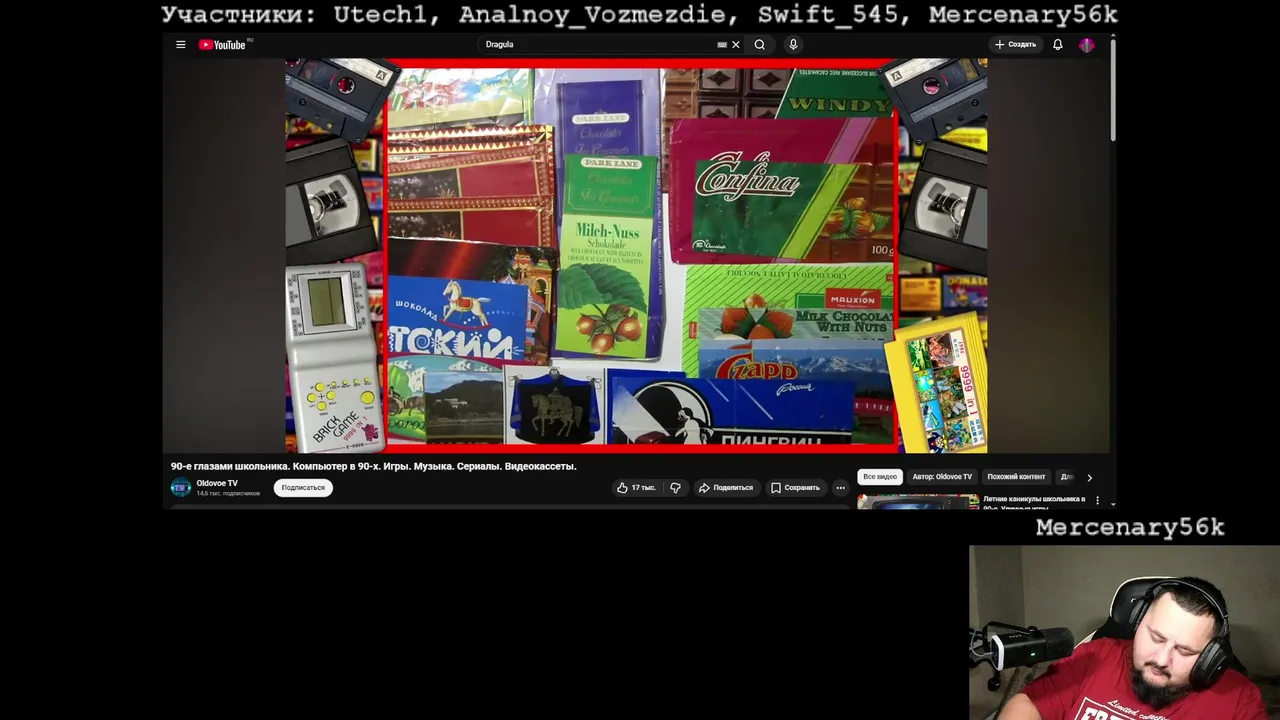The height and width of the screenshot is (720, 1280).
Task: Open the Летние каникулы школьника video title
Action: click(1034, 502)
